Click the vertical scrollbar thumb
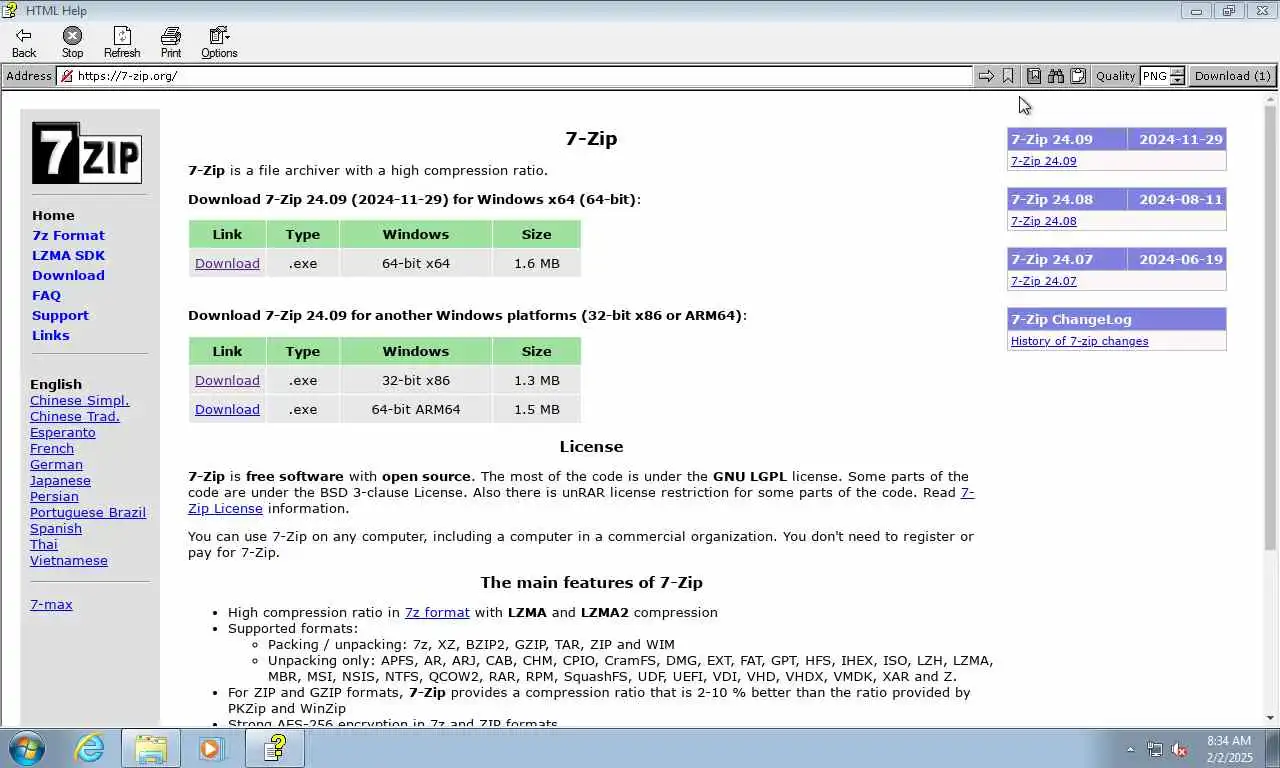Viewport: 1280px width, 768px height. pyautogui.click(x=1270, y=330)
